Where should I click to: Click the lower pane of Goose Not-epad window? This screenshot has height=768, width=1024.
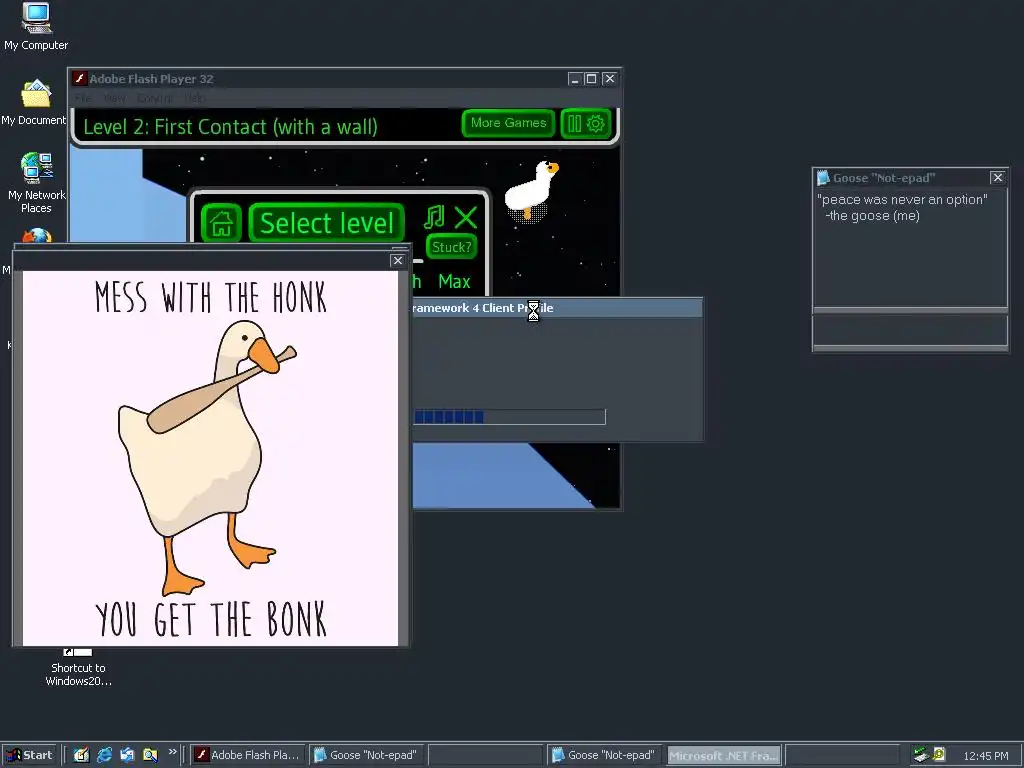click(910, 330)
